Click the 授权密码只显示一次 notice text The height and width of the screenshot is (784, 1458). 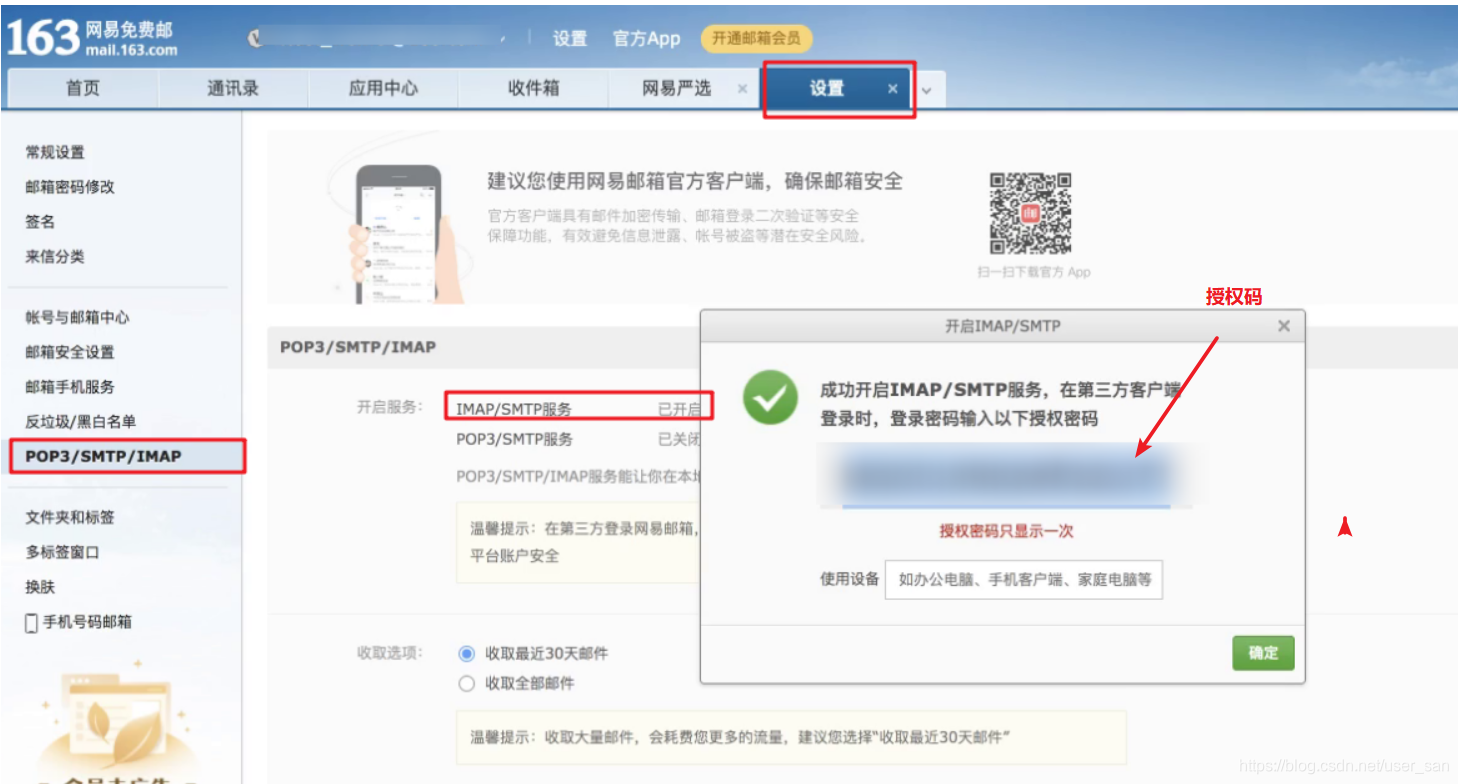1006,531
